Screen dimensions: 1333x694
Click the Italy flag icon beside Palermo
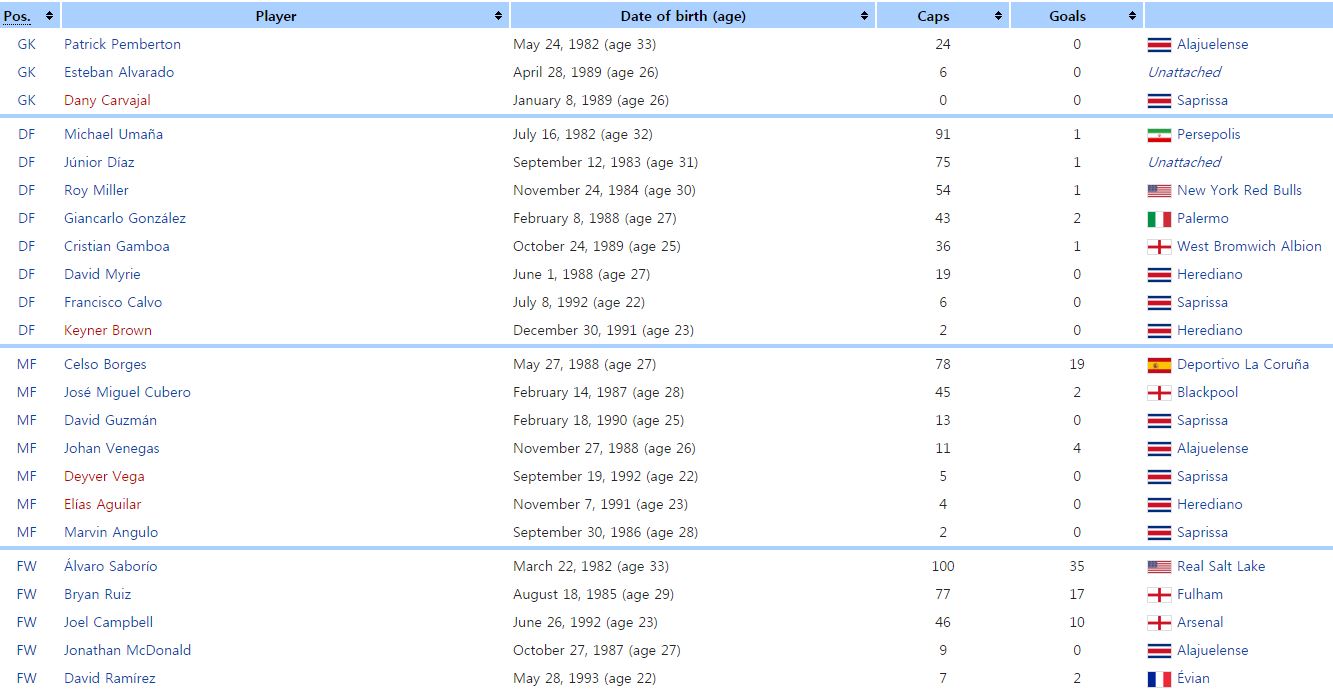coord(1159,219)
